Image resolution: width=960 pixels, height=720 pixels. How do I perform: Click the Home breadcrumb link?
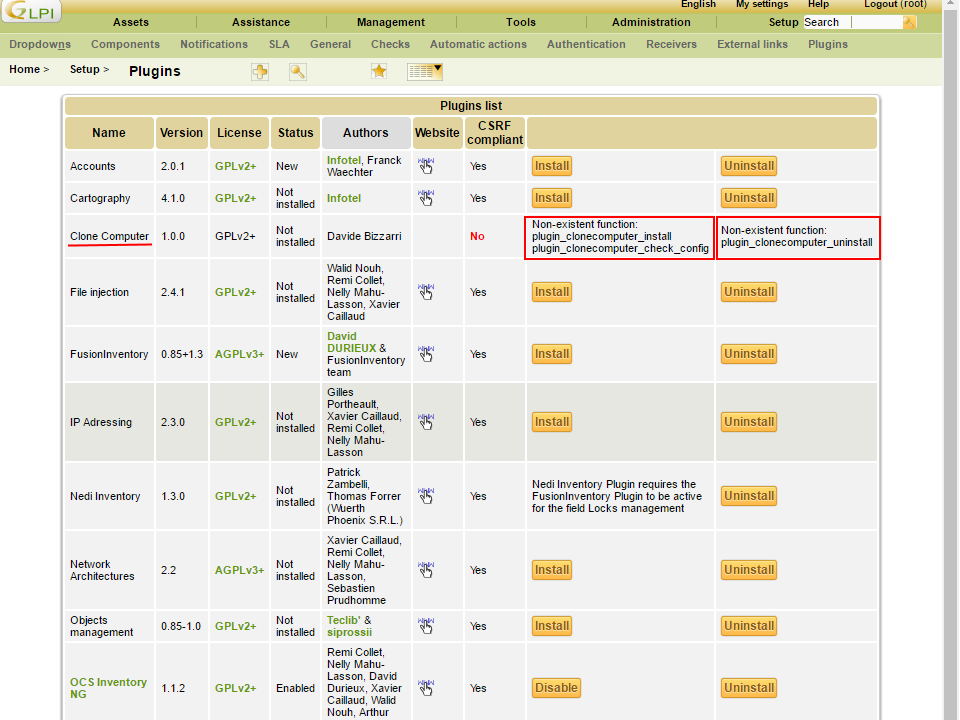pyautogui.click(x=24, y=69)
